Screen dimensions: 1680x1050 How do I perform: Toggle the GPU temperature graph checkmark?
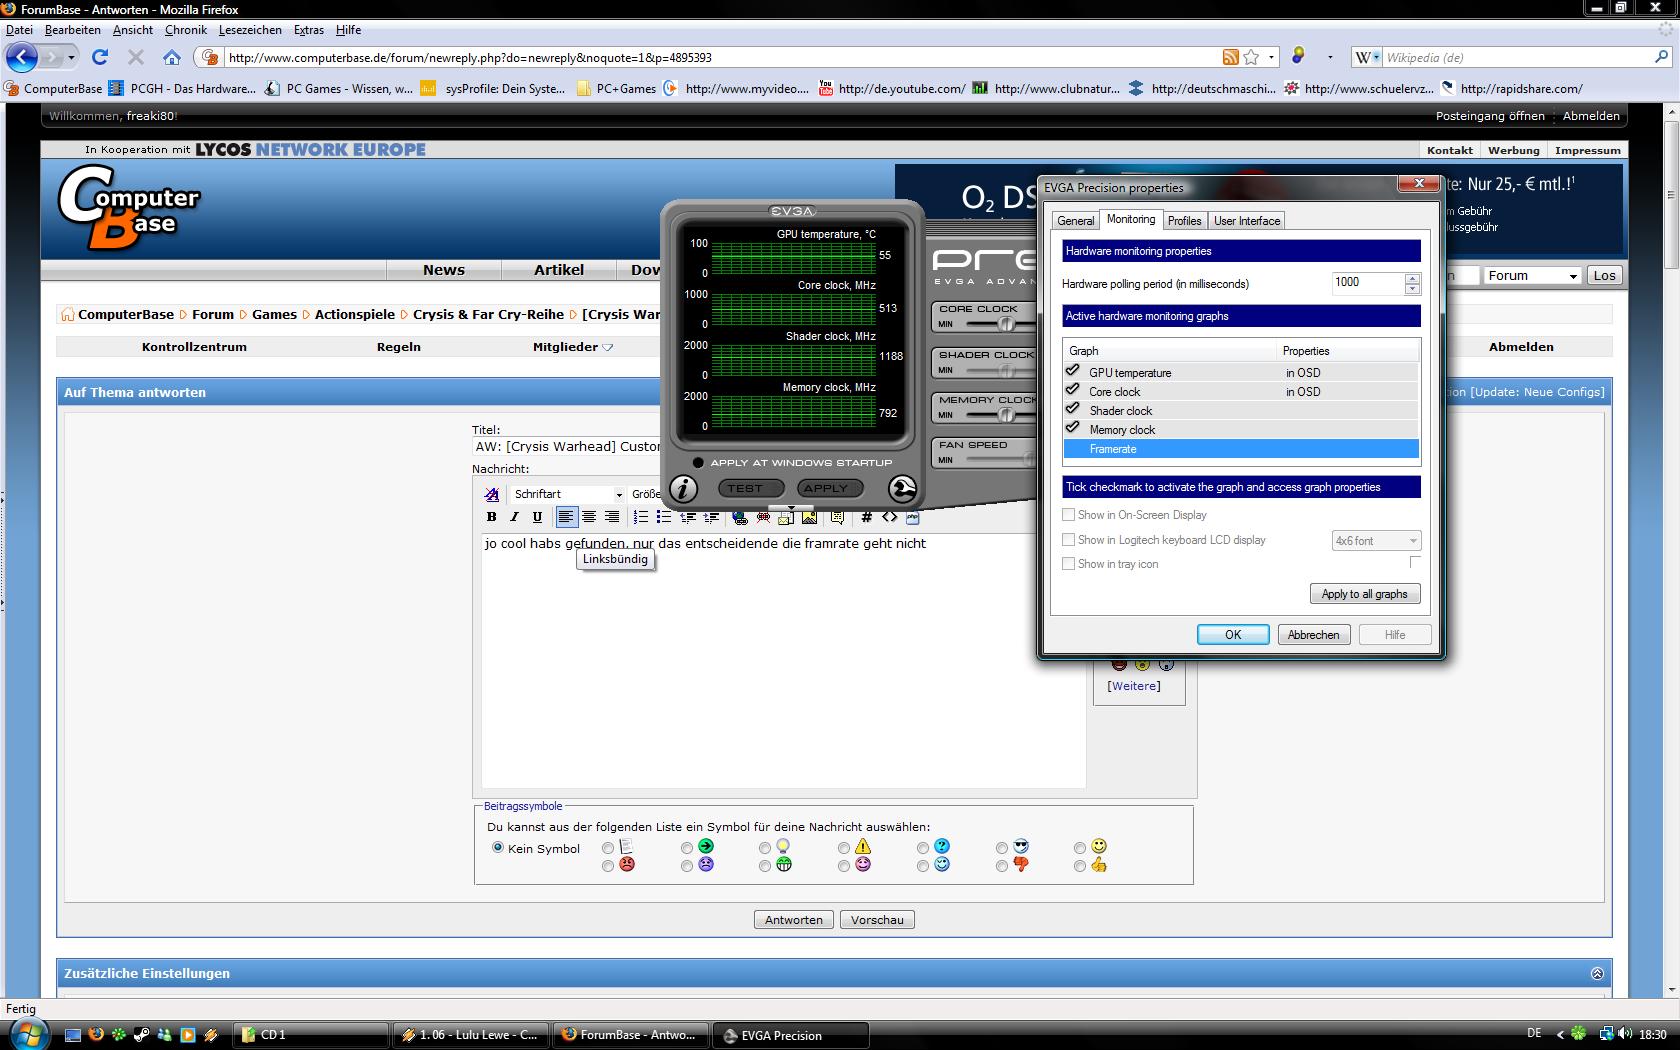tap(1073, 371)
